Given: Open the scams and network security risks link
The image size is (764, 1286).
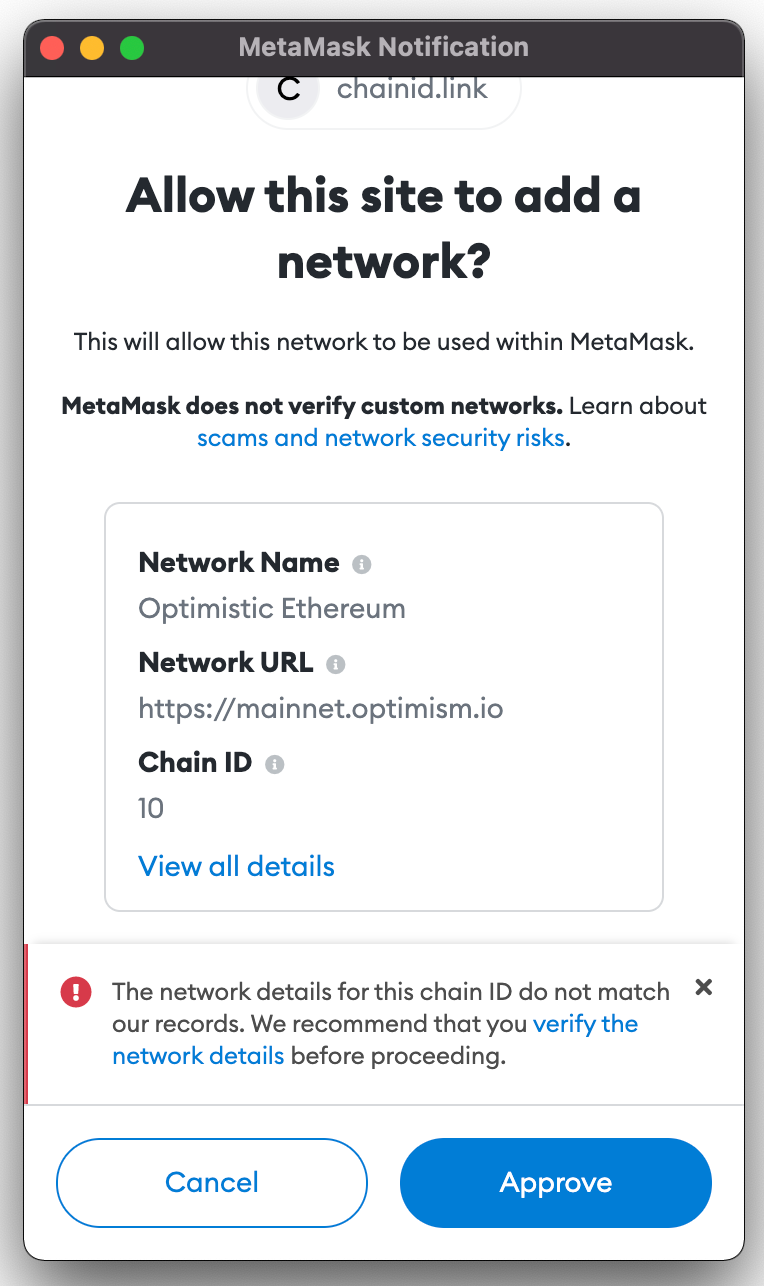Looking at the screenshot, I should pyautogui.click(x=380, y=438).
